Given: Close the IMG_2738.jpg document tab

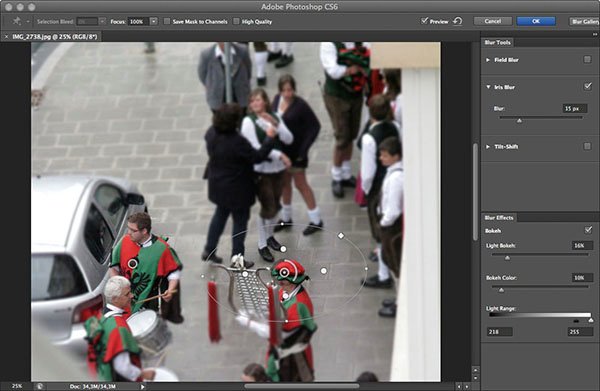Looking at the screenshot, I should pyautogui.click(x=6, y=37).
